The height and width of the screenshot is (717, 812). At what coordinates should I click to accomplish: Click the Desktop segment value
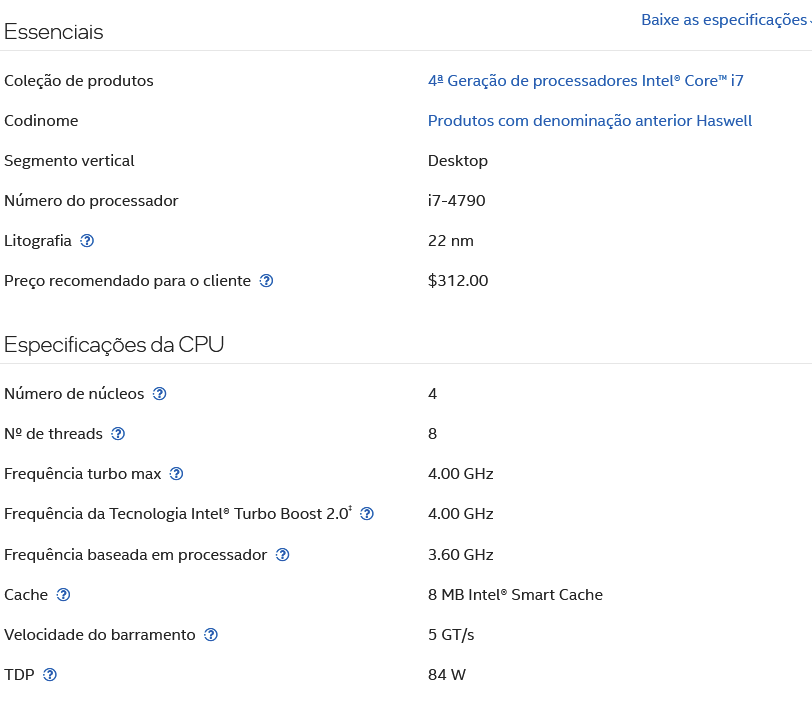[458, 161]
